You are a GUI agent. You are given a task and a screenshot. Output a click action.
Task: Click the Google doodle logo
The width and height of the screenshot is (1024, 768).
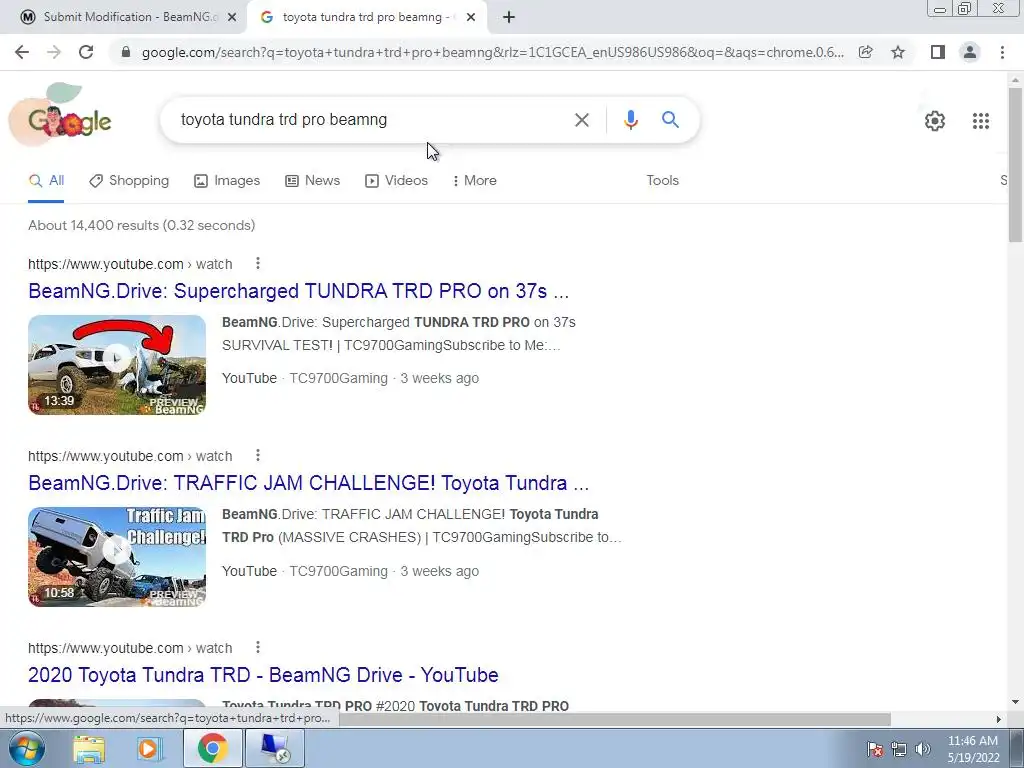click(60, 116)
